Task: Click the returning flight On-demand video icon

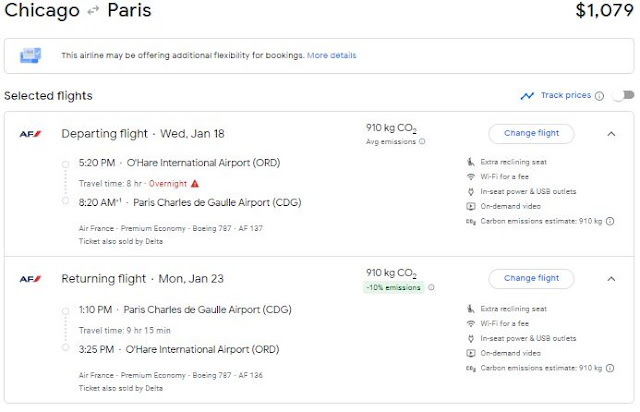Action: click(x=470, y=354)
